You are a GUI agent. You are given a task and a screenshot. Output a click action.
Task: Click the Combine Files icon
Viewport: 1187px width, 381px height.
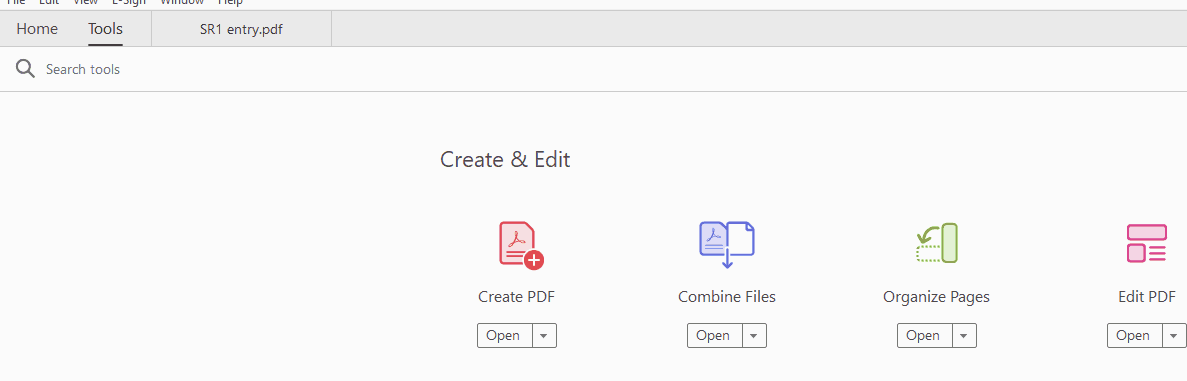pos(727,245)
